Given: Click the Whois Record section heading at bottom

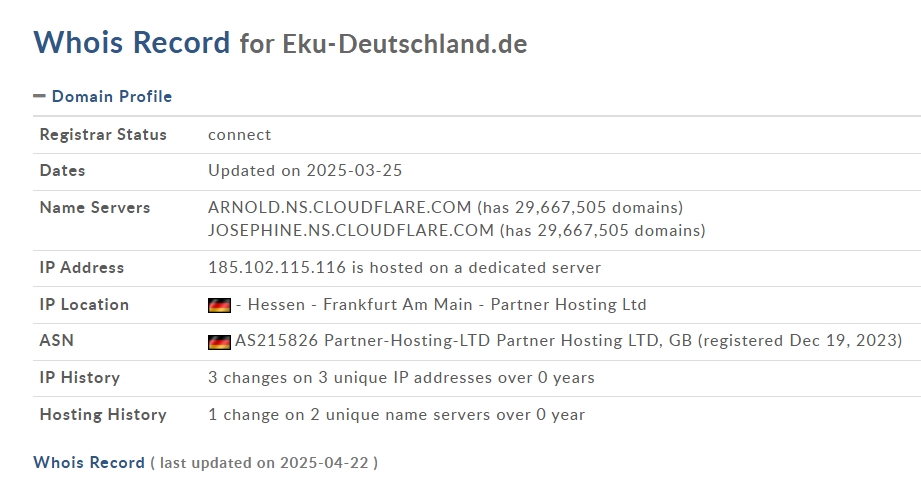Looking at the screenshot, I should coord(89,462).
